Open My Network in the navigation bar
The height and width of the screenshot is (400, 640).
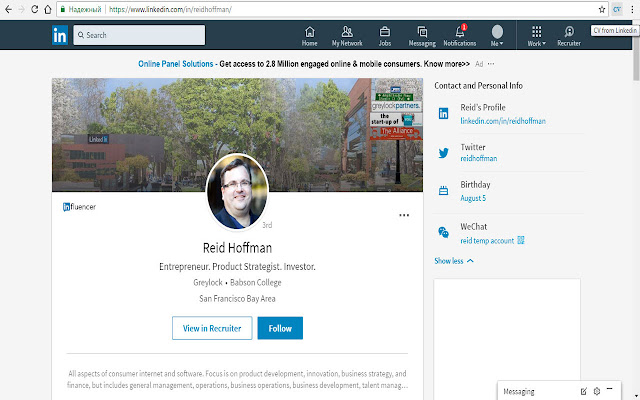pos(347,36)
